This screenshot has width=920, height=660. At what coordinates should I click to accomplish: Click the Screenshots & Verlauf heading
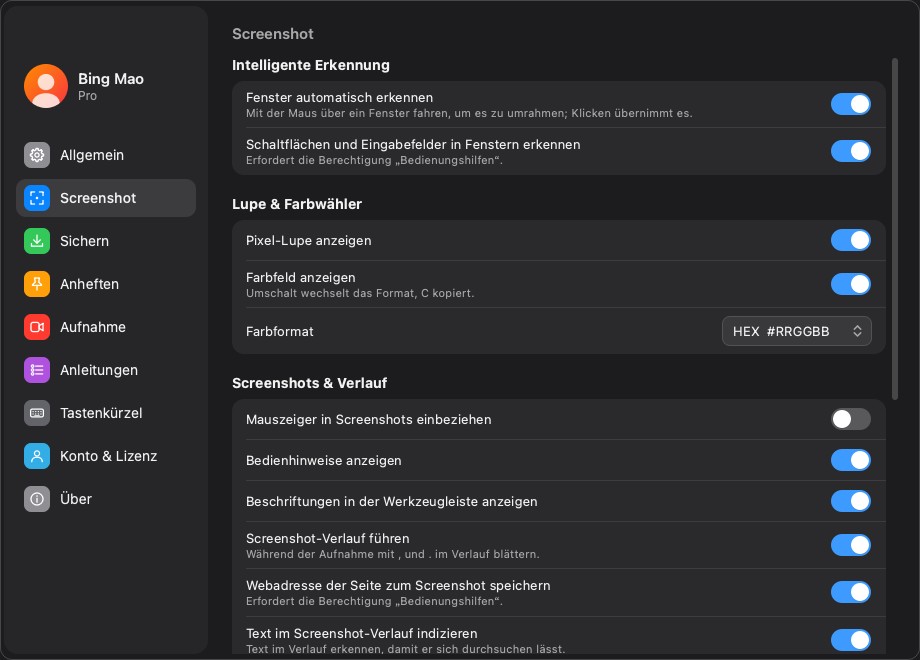[309, 383]
